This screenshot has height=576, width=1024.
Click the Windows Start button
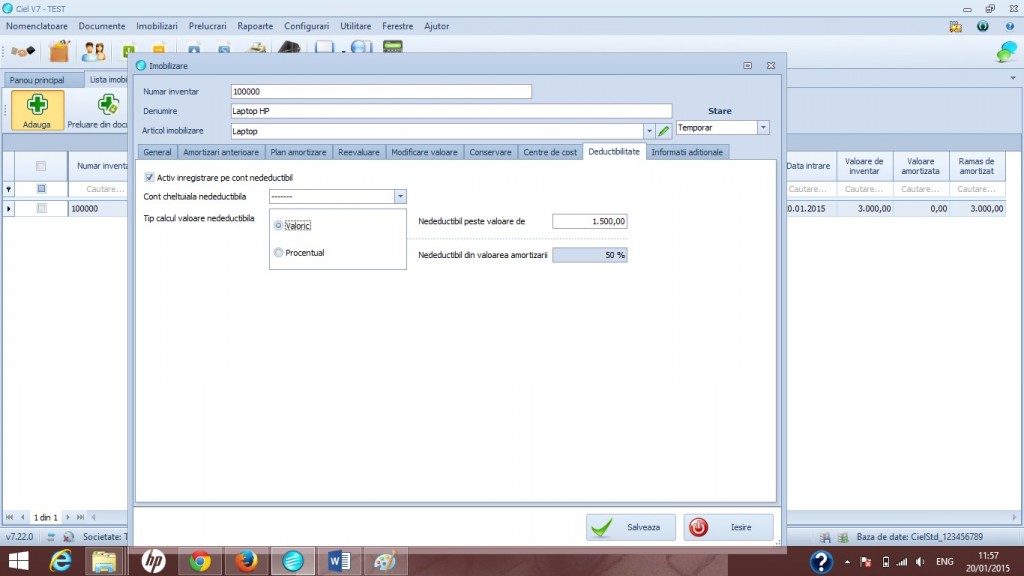click(18, 561)
